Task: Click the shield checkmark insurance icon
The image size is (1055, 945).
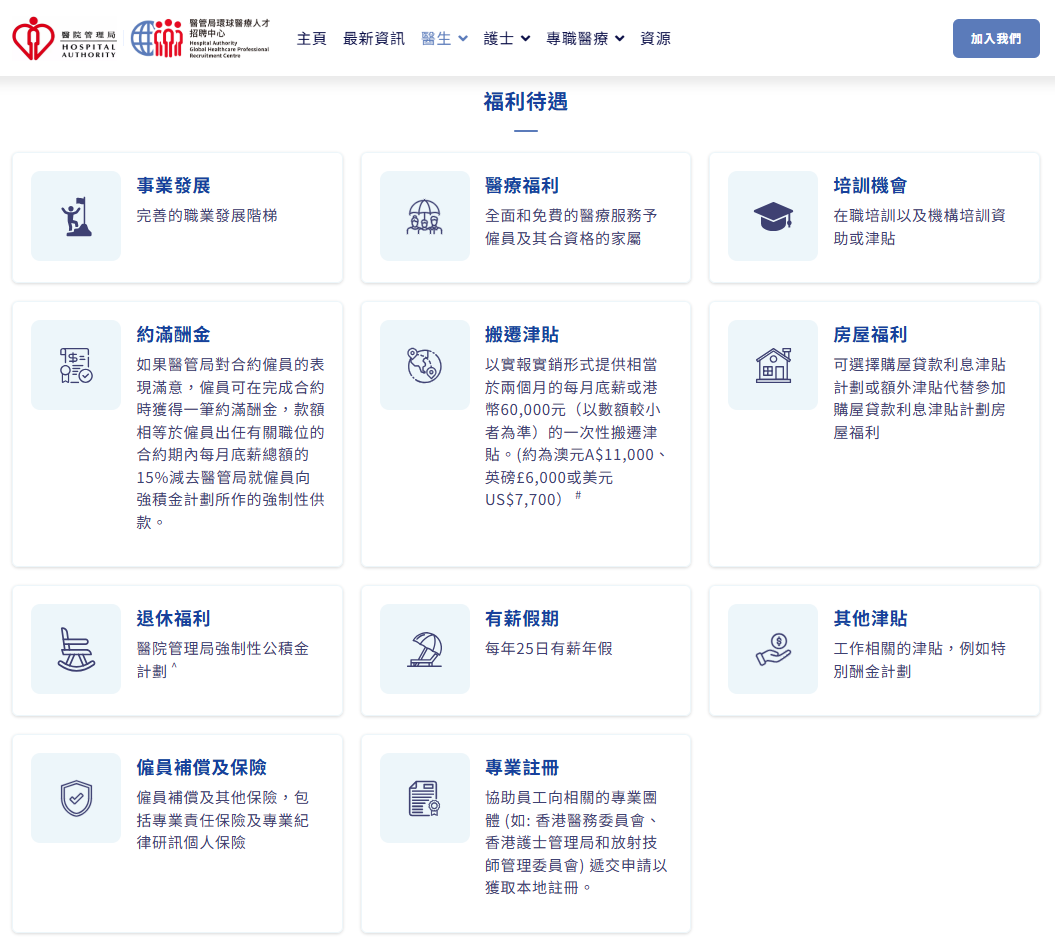Action: (x=76, y=798)
